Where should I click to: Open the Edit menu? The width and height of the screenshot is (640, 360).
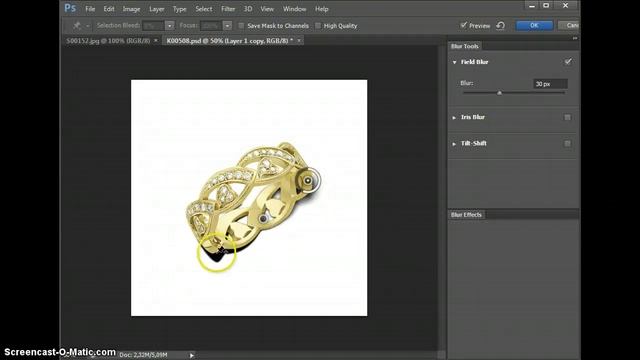tap(109, 9)
